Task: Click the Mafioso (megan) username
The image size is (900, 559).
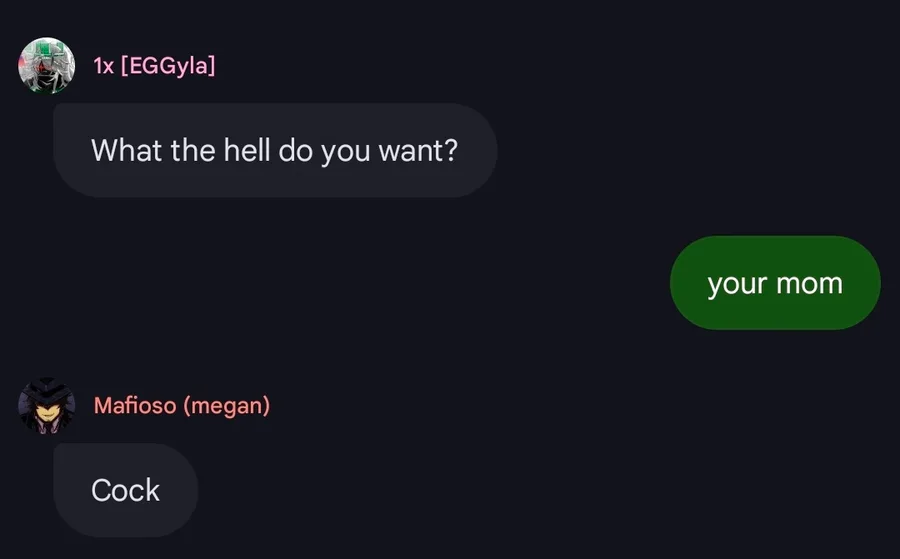Action: pos(181,406)
